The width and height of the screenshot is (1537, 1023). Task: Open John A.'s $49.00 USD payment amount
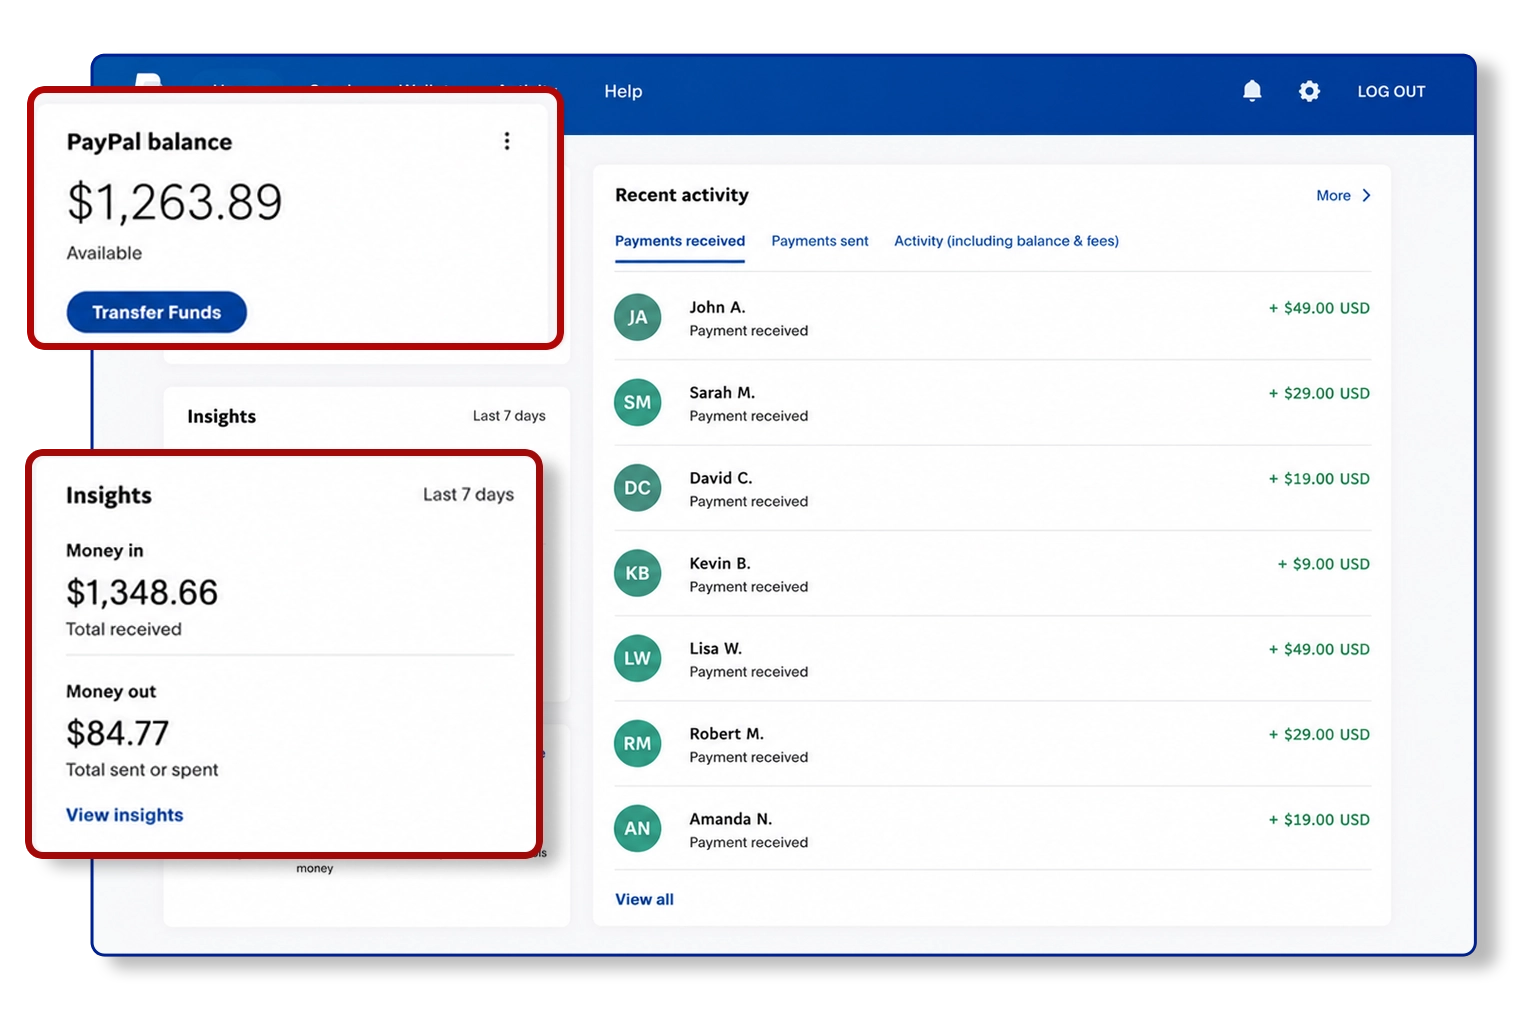pos(1319,308)
